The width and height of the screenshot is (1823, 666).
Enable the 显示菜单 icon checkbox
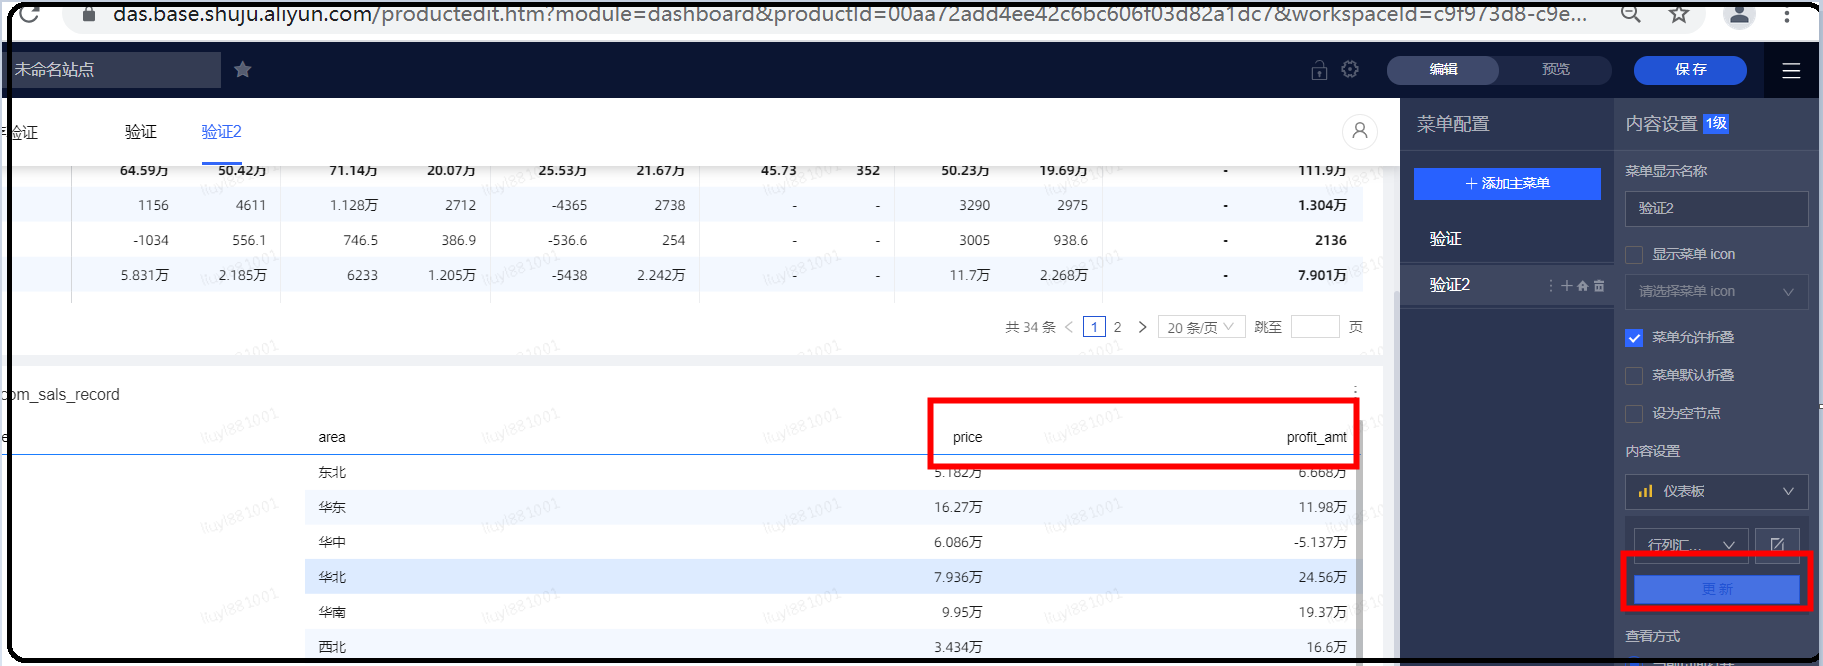coord(1634,255)
